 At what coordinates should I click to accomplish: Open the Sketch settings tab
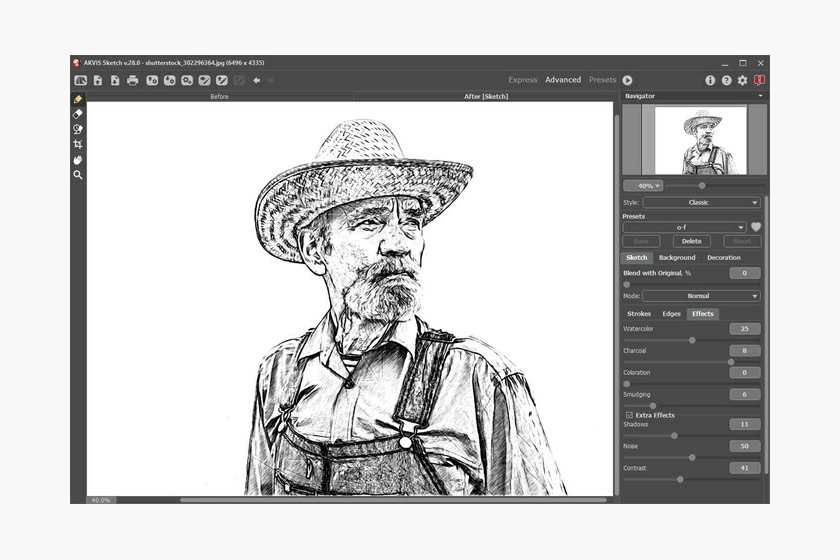pyautogui.click(x=637, y=258)
